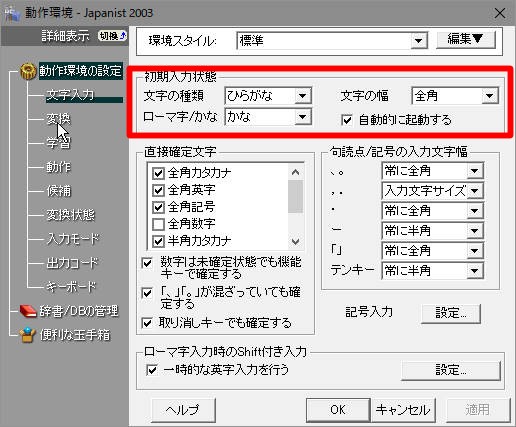516x427 pixels.
Task: Toggle 自動的に起動する checkbox
Action: [347, 120]
